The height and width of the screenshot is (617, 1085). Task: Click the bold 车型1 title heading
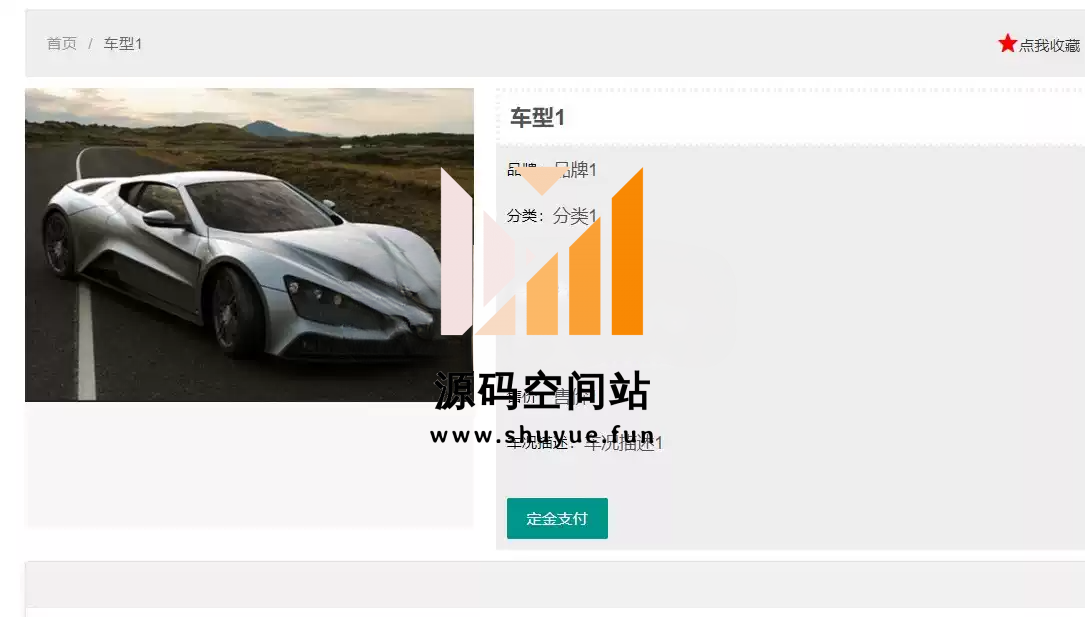click(537, 118)
